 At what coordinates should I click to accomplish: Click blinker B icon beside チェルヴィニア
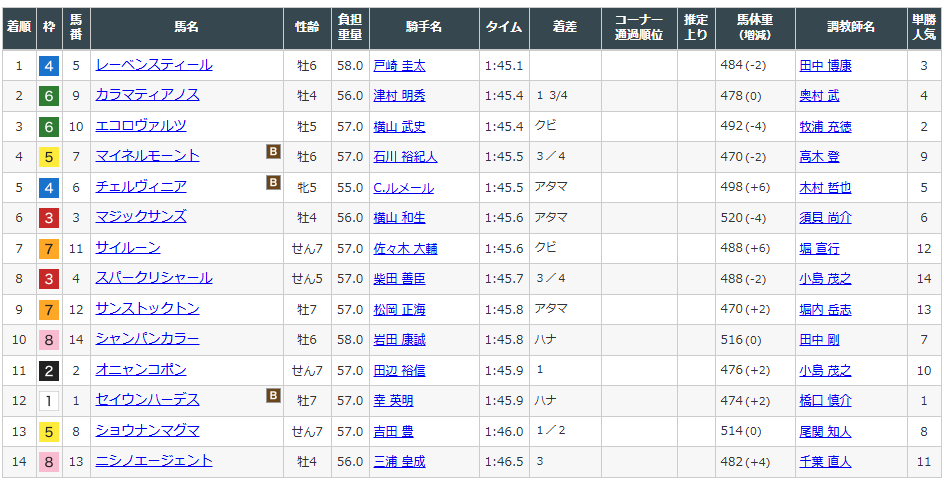pyautogui.click(x=272, y=182)
